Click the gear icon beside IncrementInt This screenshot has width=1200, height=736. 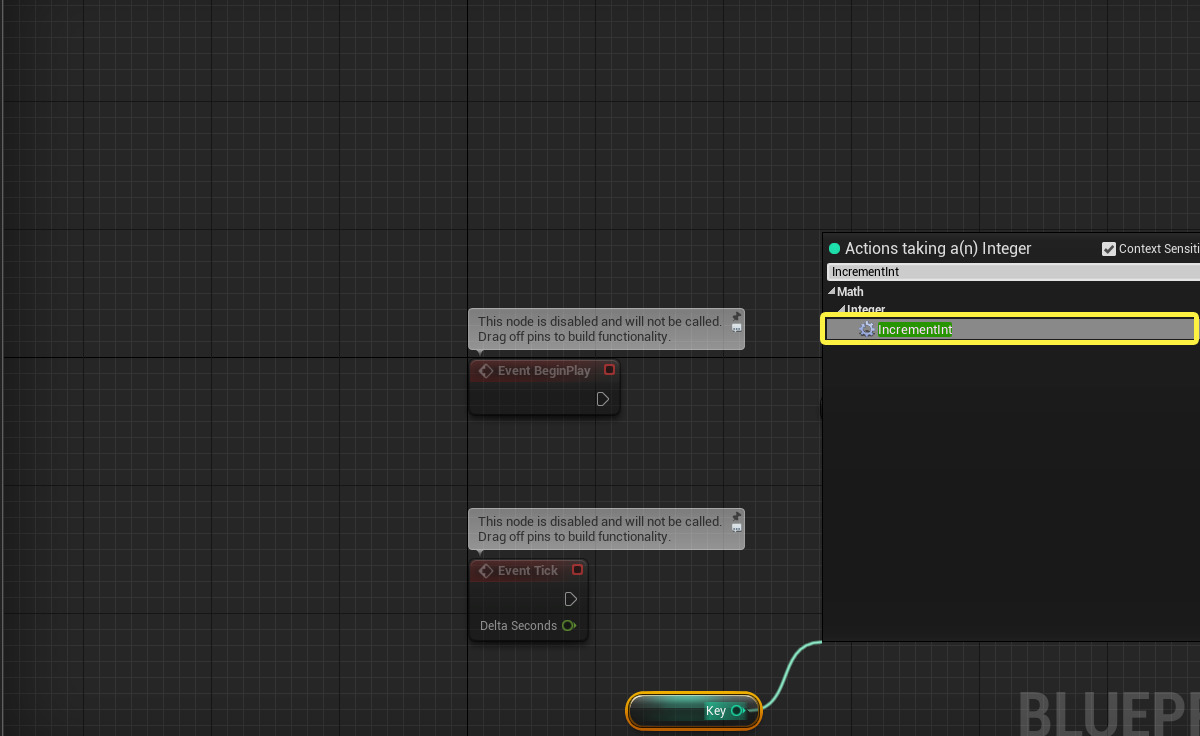pyautogui.click(x=867, y=329)
